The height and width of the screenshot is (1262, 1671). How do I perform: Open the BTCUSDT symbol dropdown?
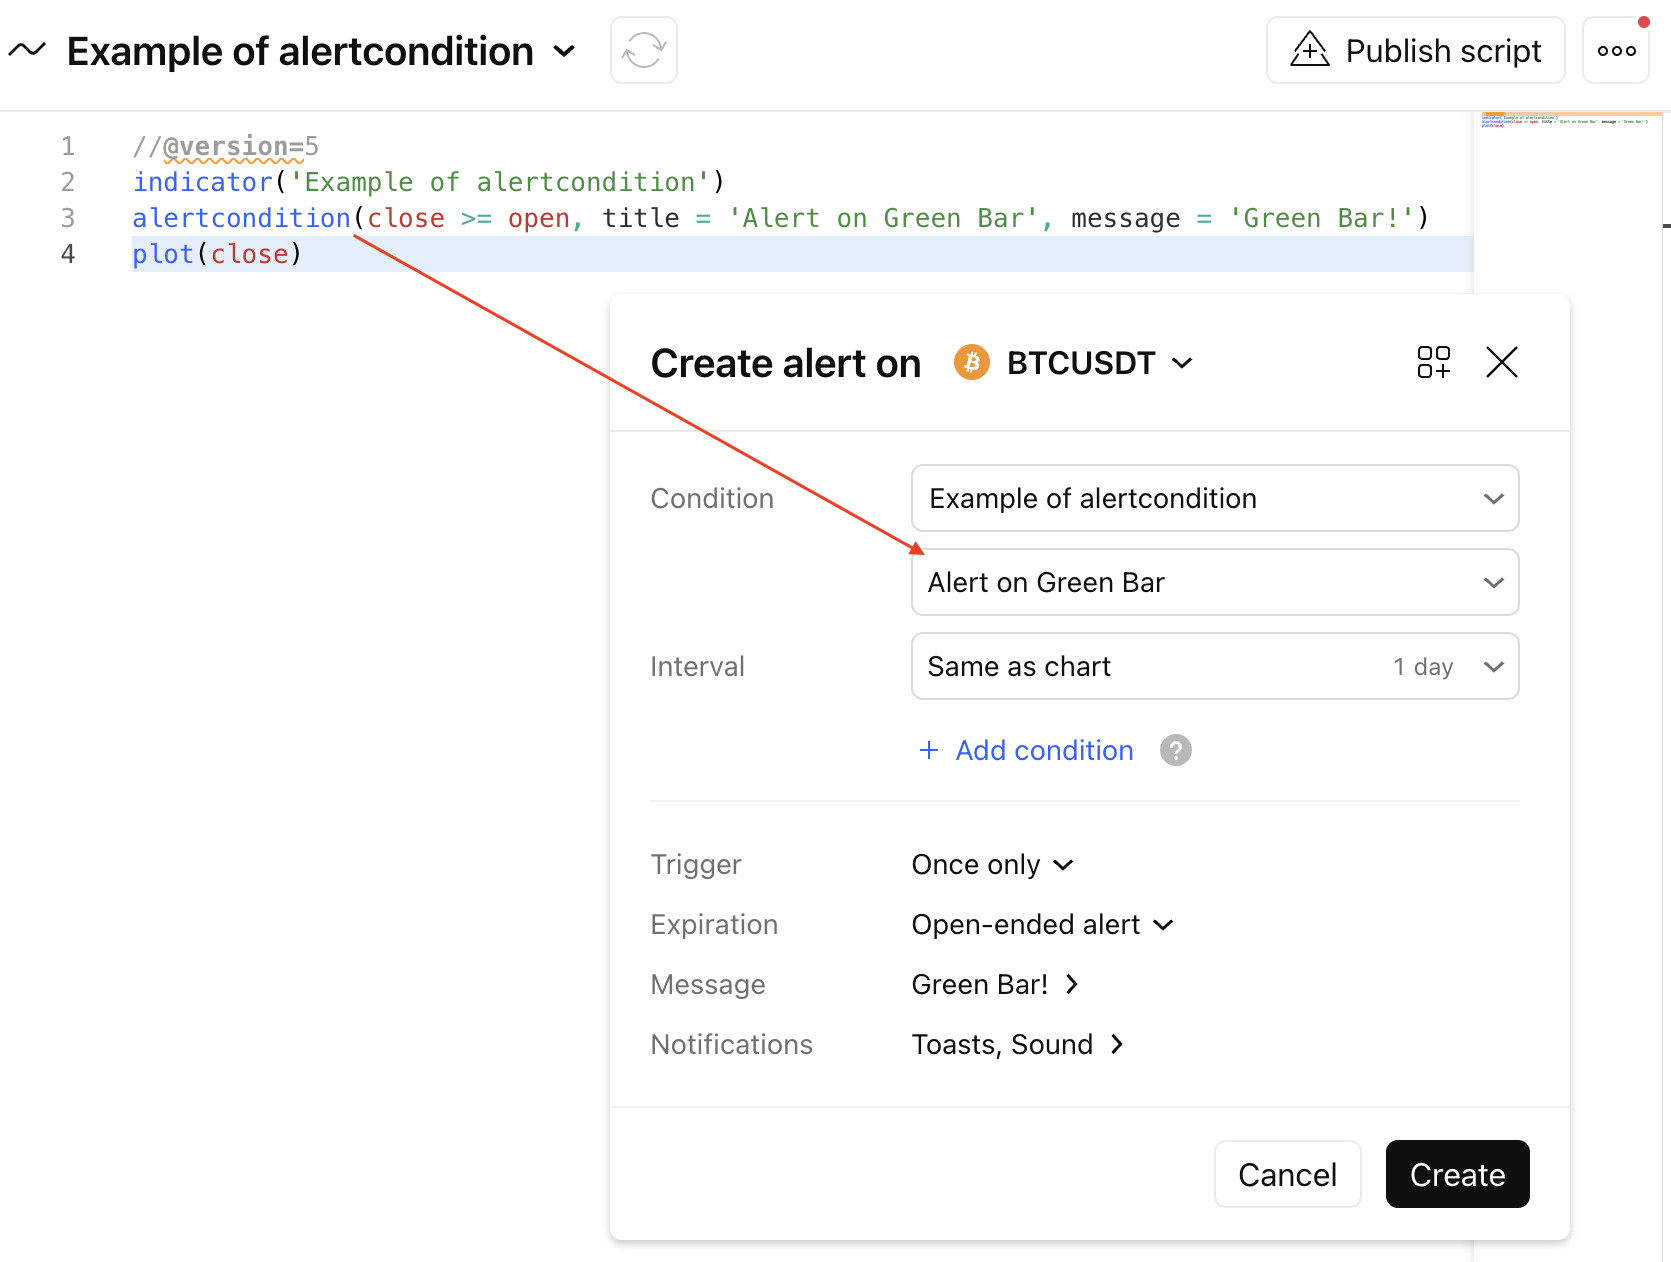click(1099, 363)
